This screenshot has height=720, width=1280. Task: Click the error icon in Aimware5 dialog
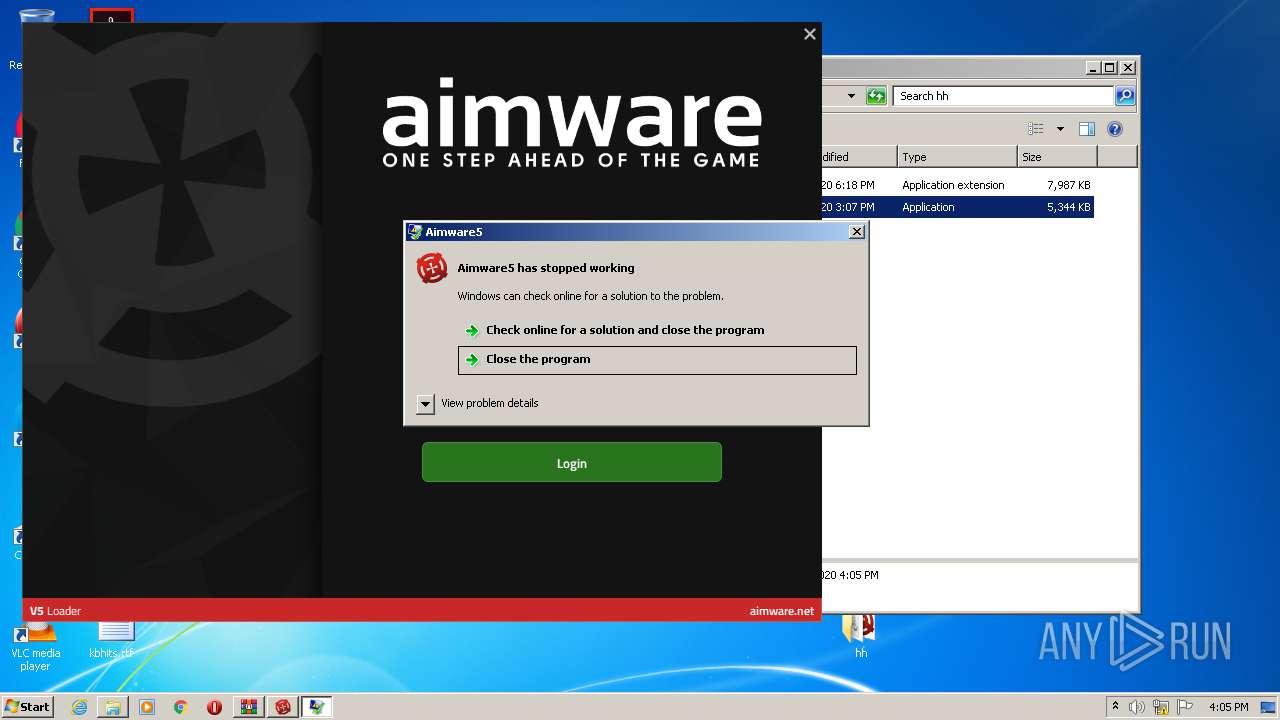(x=432, y=268)
